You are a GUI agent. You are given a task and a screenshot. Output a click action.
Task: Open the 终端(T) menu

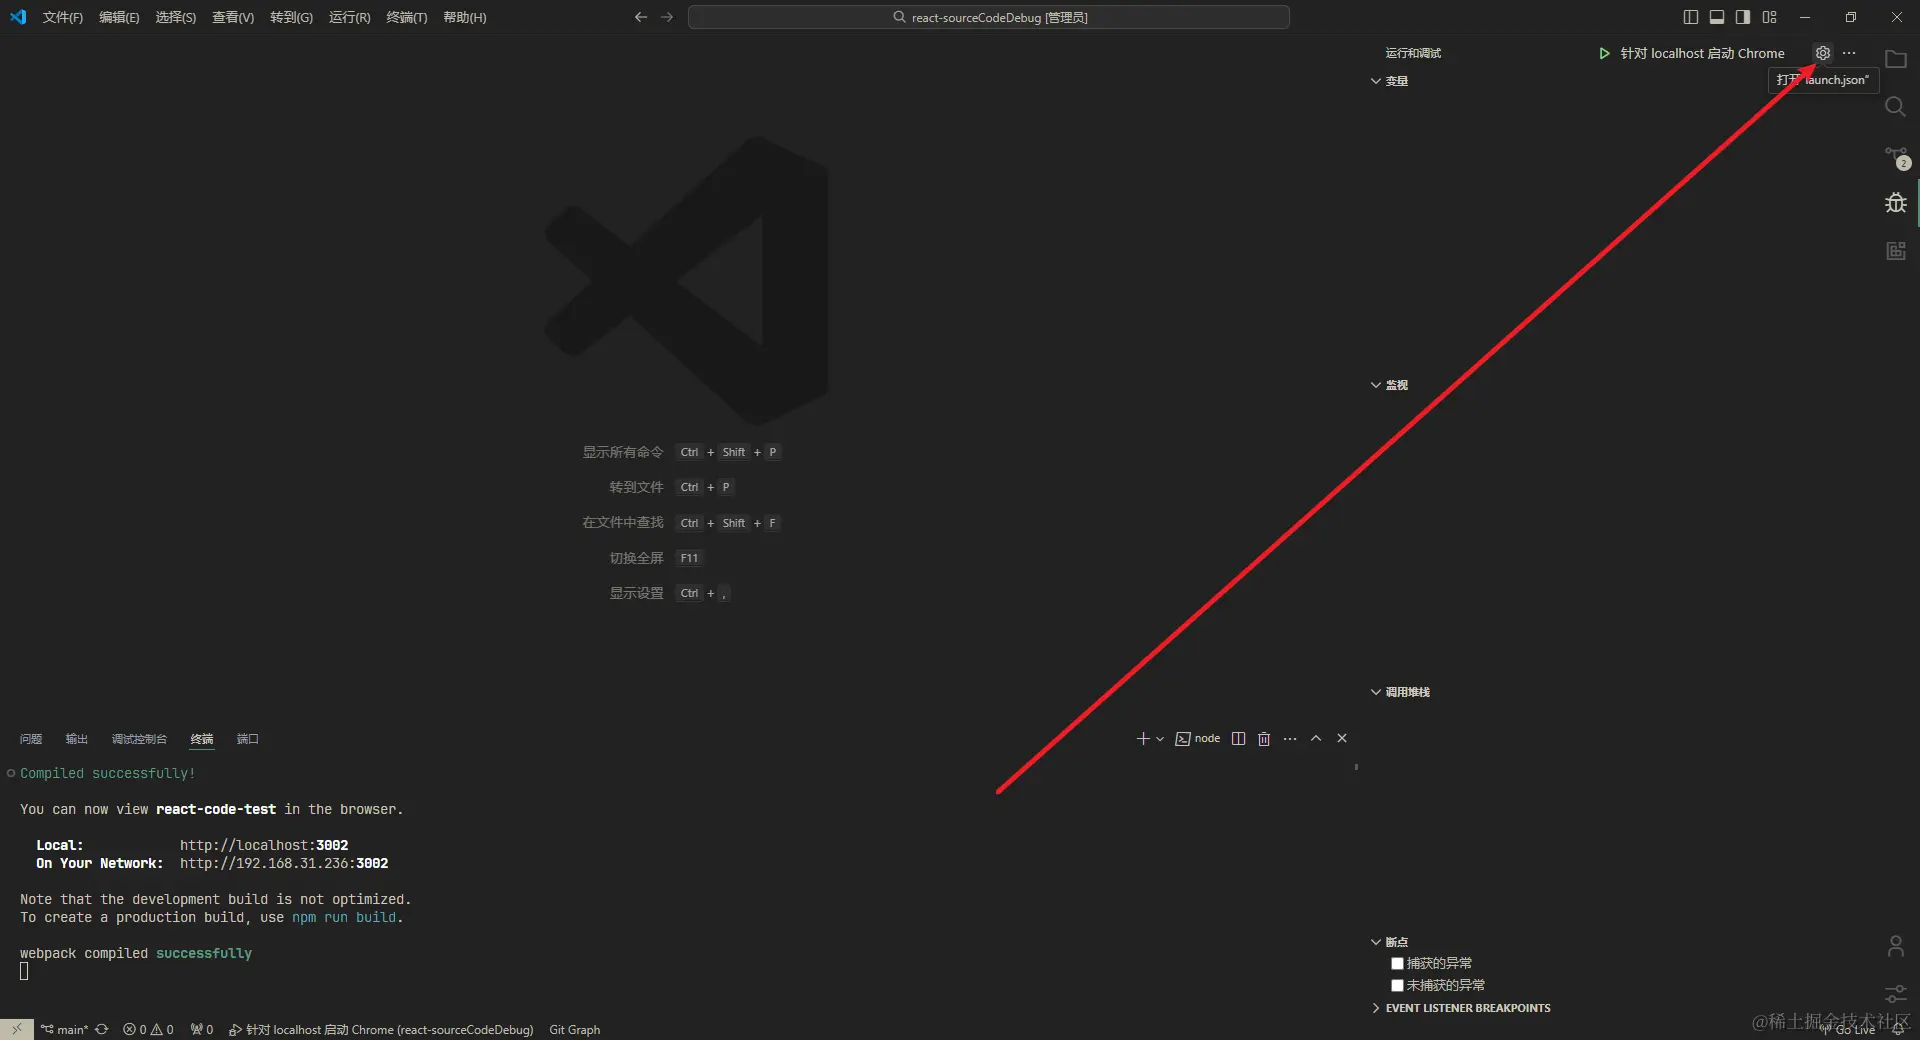(x=406, y=17)
